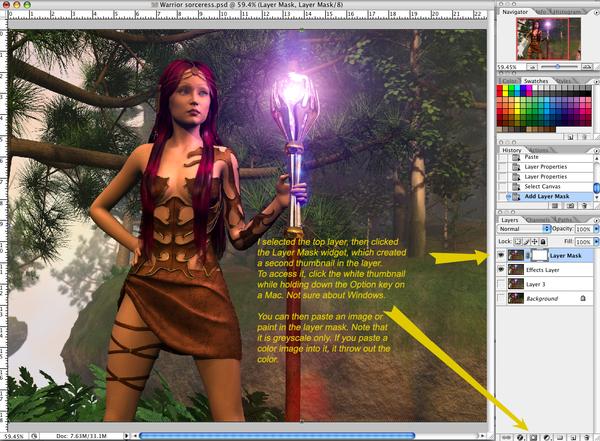Switch to the Color tab

point(509,81)
